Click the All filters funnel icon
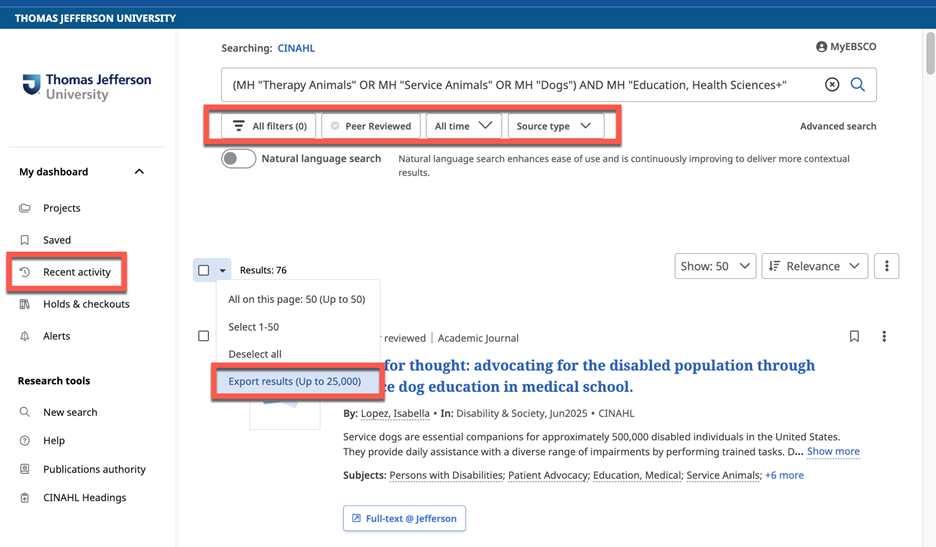Viewport: 936px width, 547px height. click(239, 126)
